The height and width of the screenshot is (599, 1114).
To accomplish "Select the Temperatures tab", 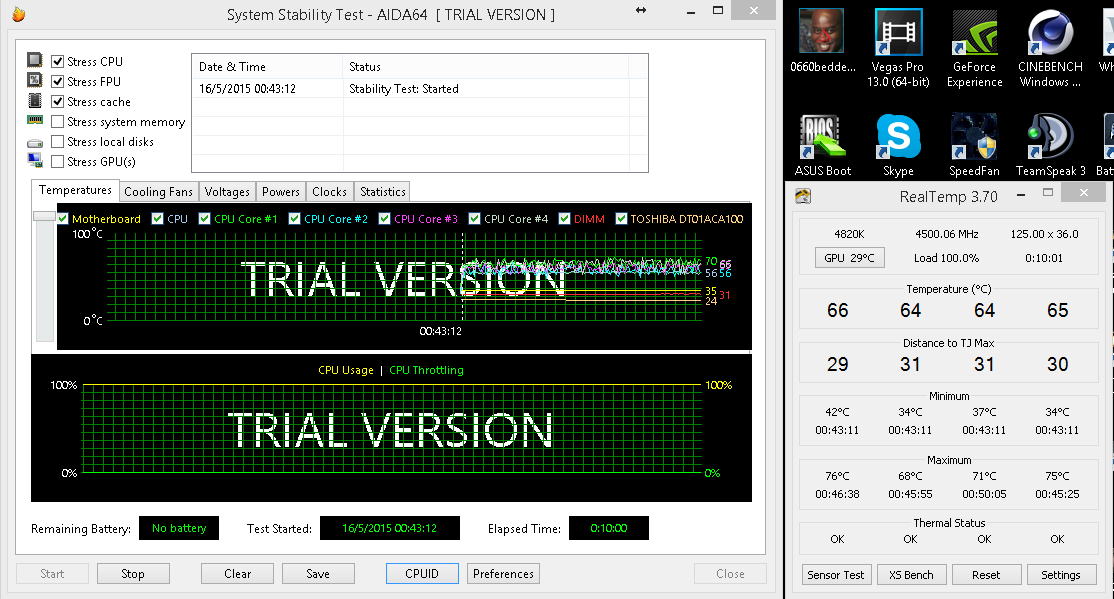I will tap(75, 190).
